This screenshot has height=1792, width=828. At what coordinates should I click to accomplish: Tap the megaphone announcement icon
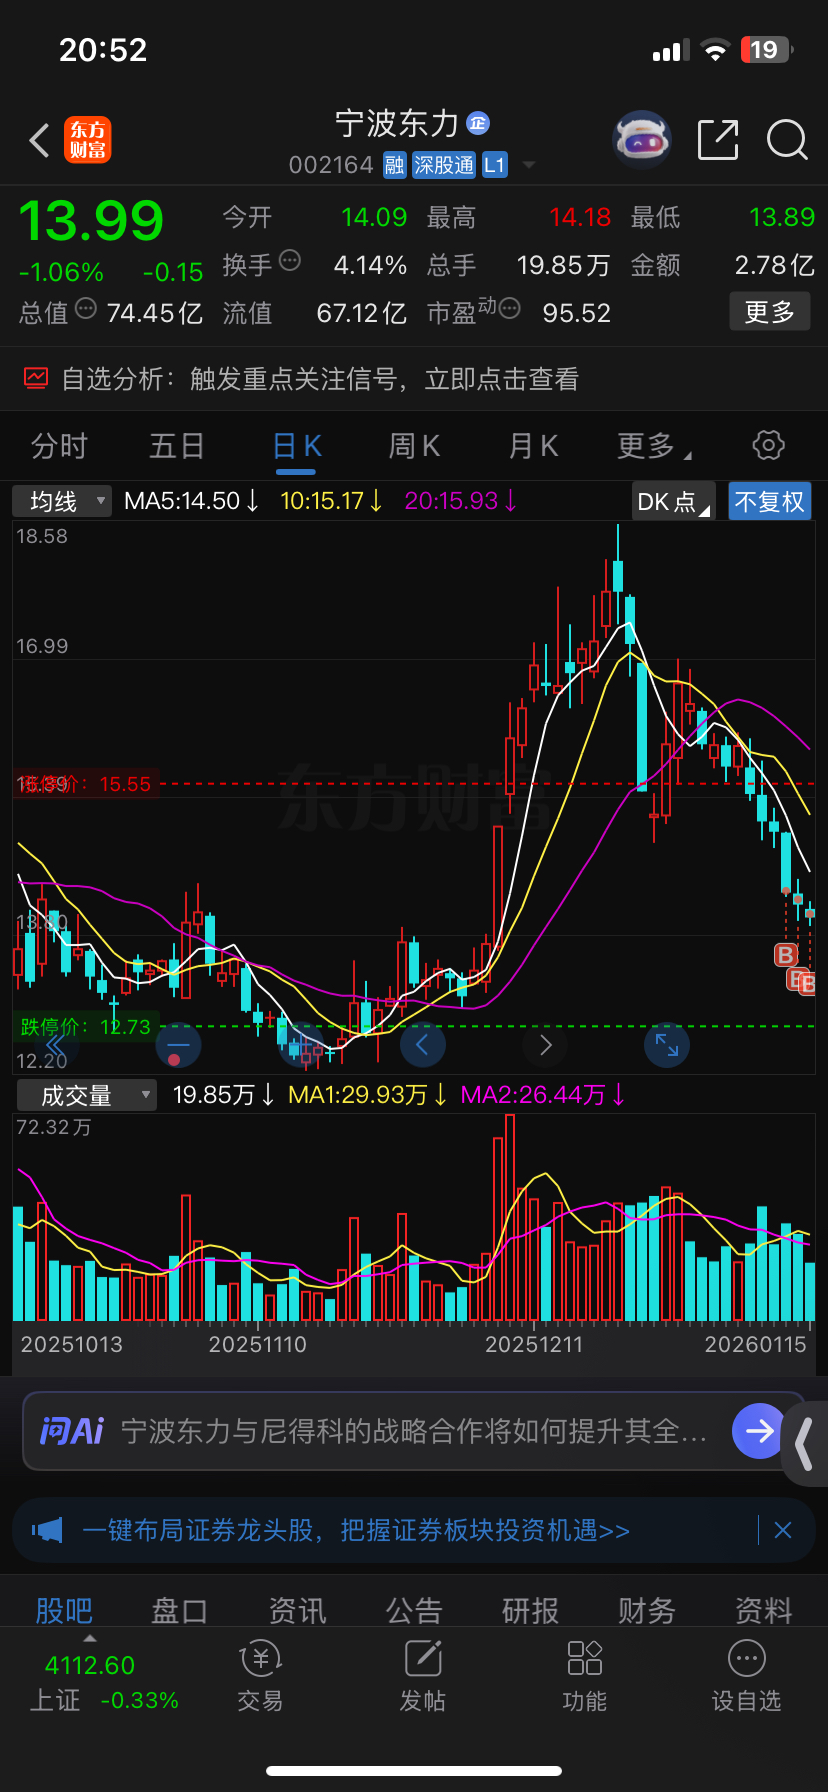pyautogui.click(x=47, y=1530)
